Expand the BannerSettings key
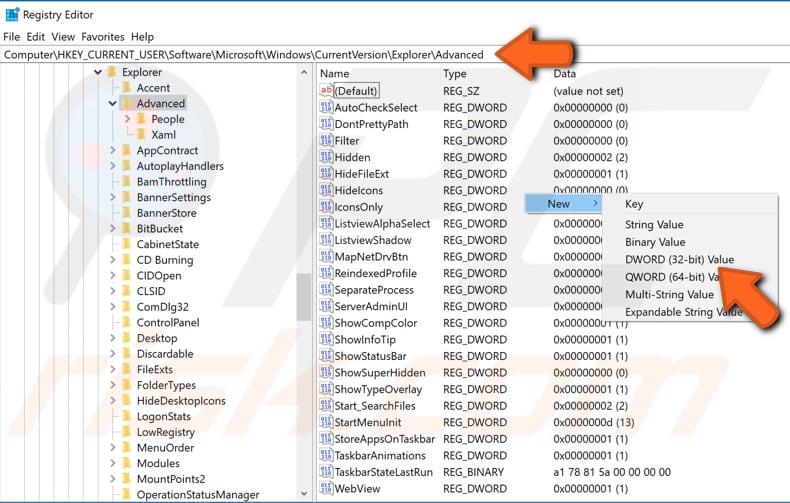Screen dimensions: 790x503 [112, 197]
